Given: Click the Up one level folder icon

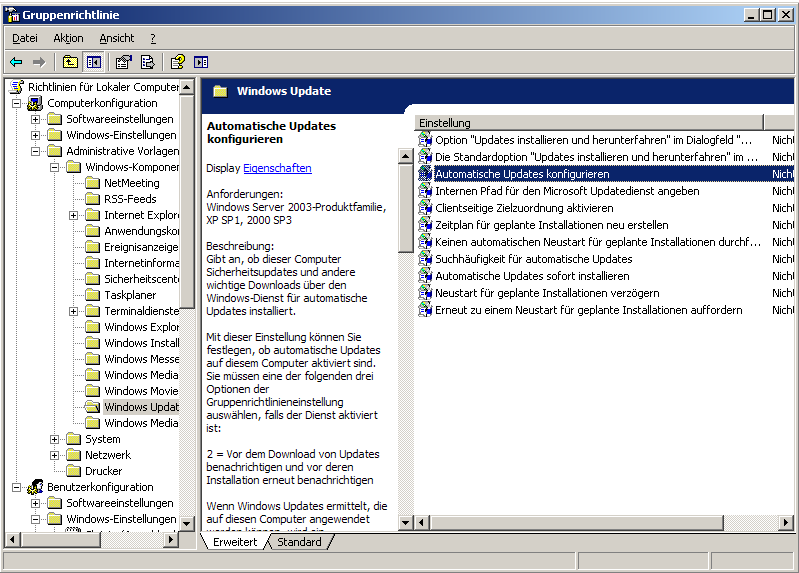Looking at the screenshot, I should click(x=70, y=62).
